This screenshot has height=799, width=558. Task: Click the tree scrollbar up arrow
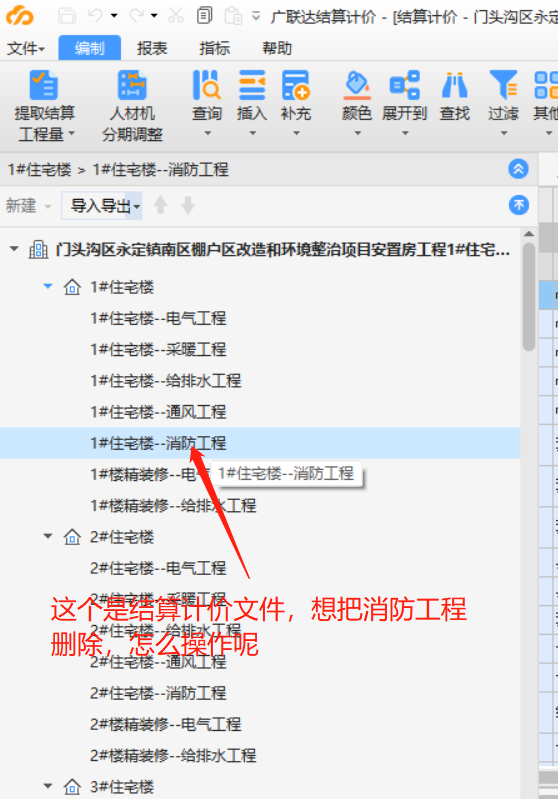529,234
